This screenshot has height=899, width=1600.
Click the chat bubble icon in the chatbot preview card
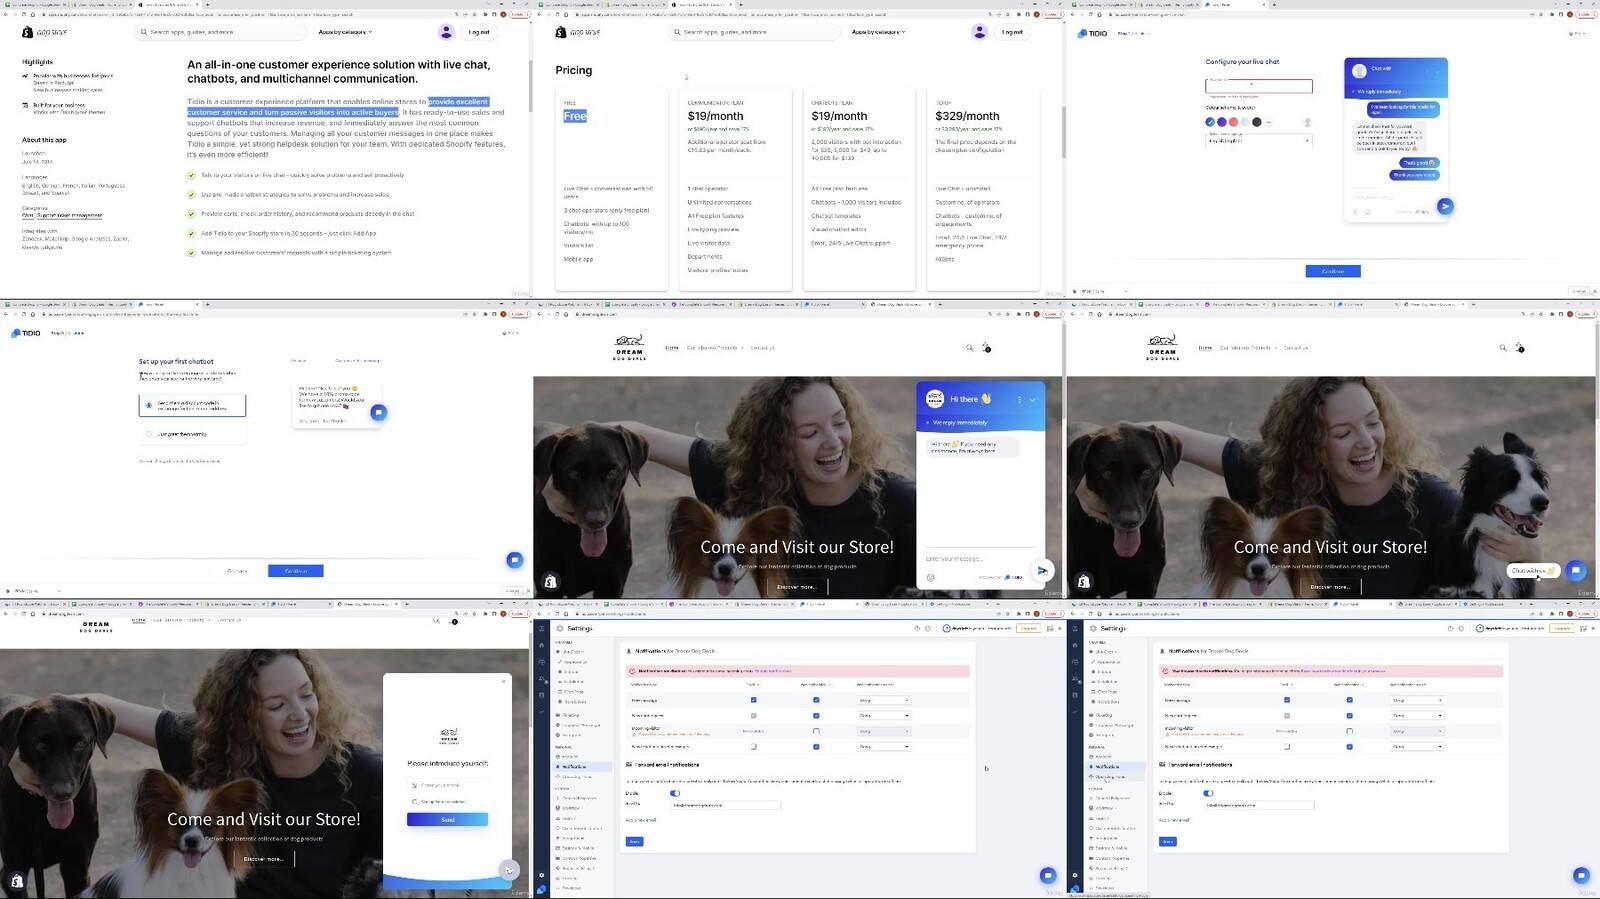[379, 412]
